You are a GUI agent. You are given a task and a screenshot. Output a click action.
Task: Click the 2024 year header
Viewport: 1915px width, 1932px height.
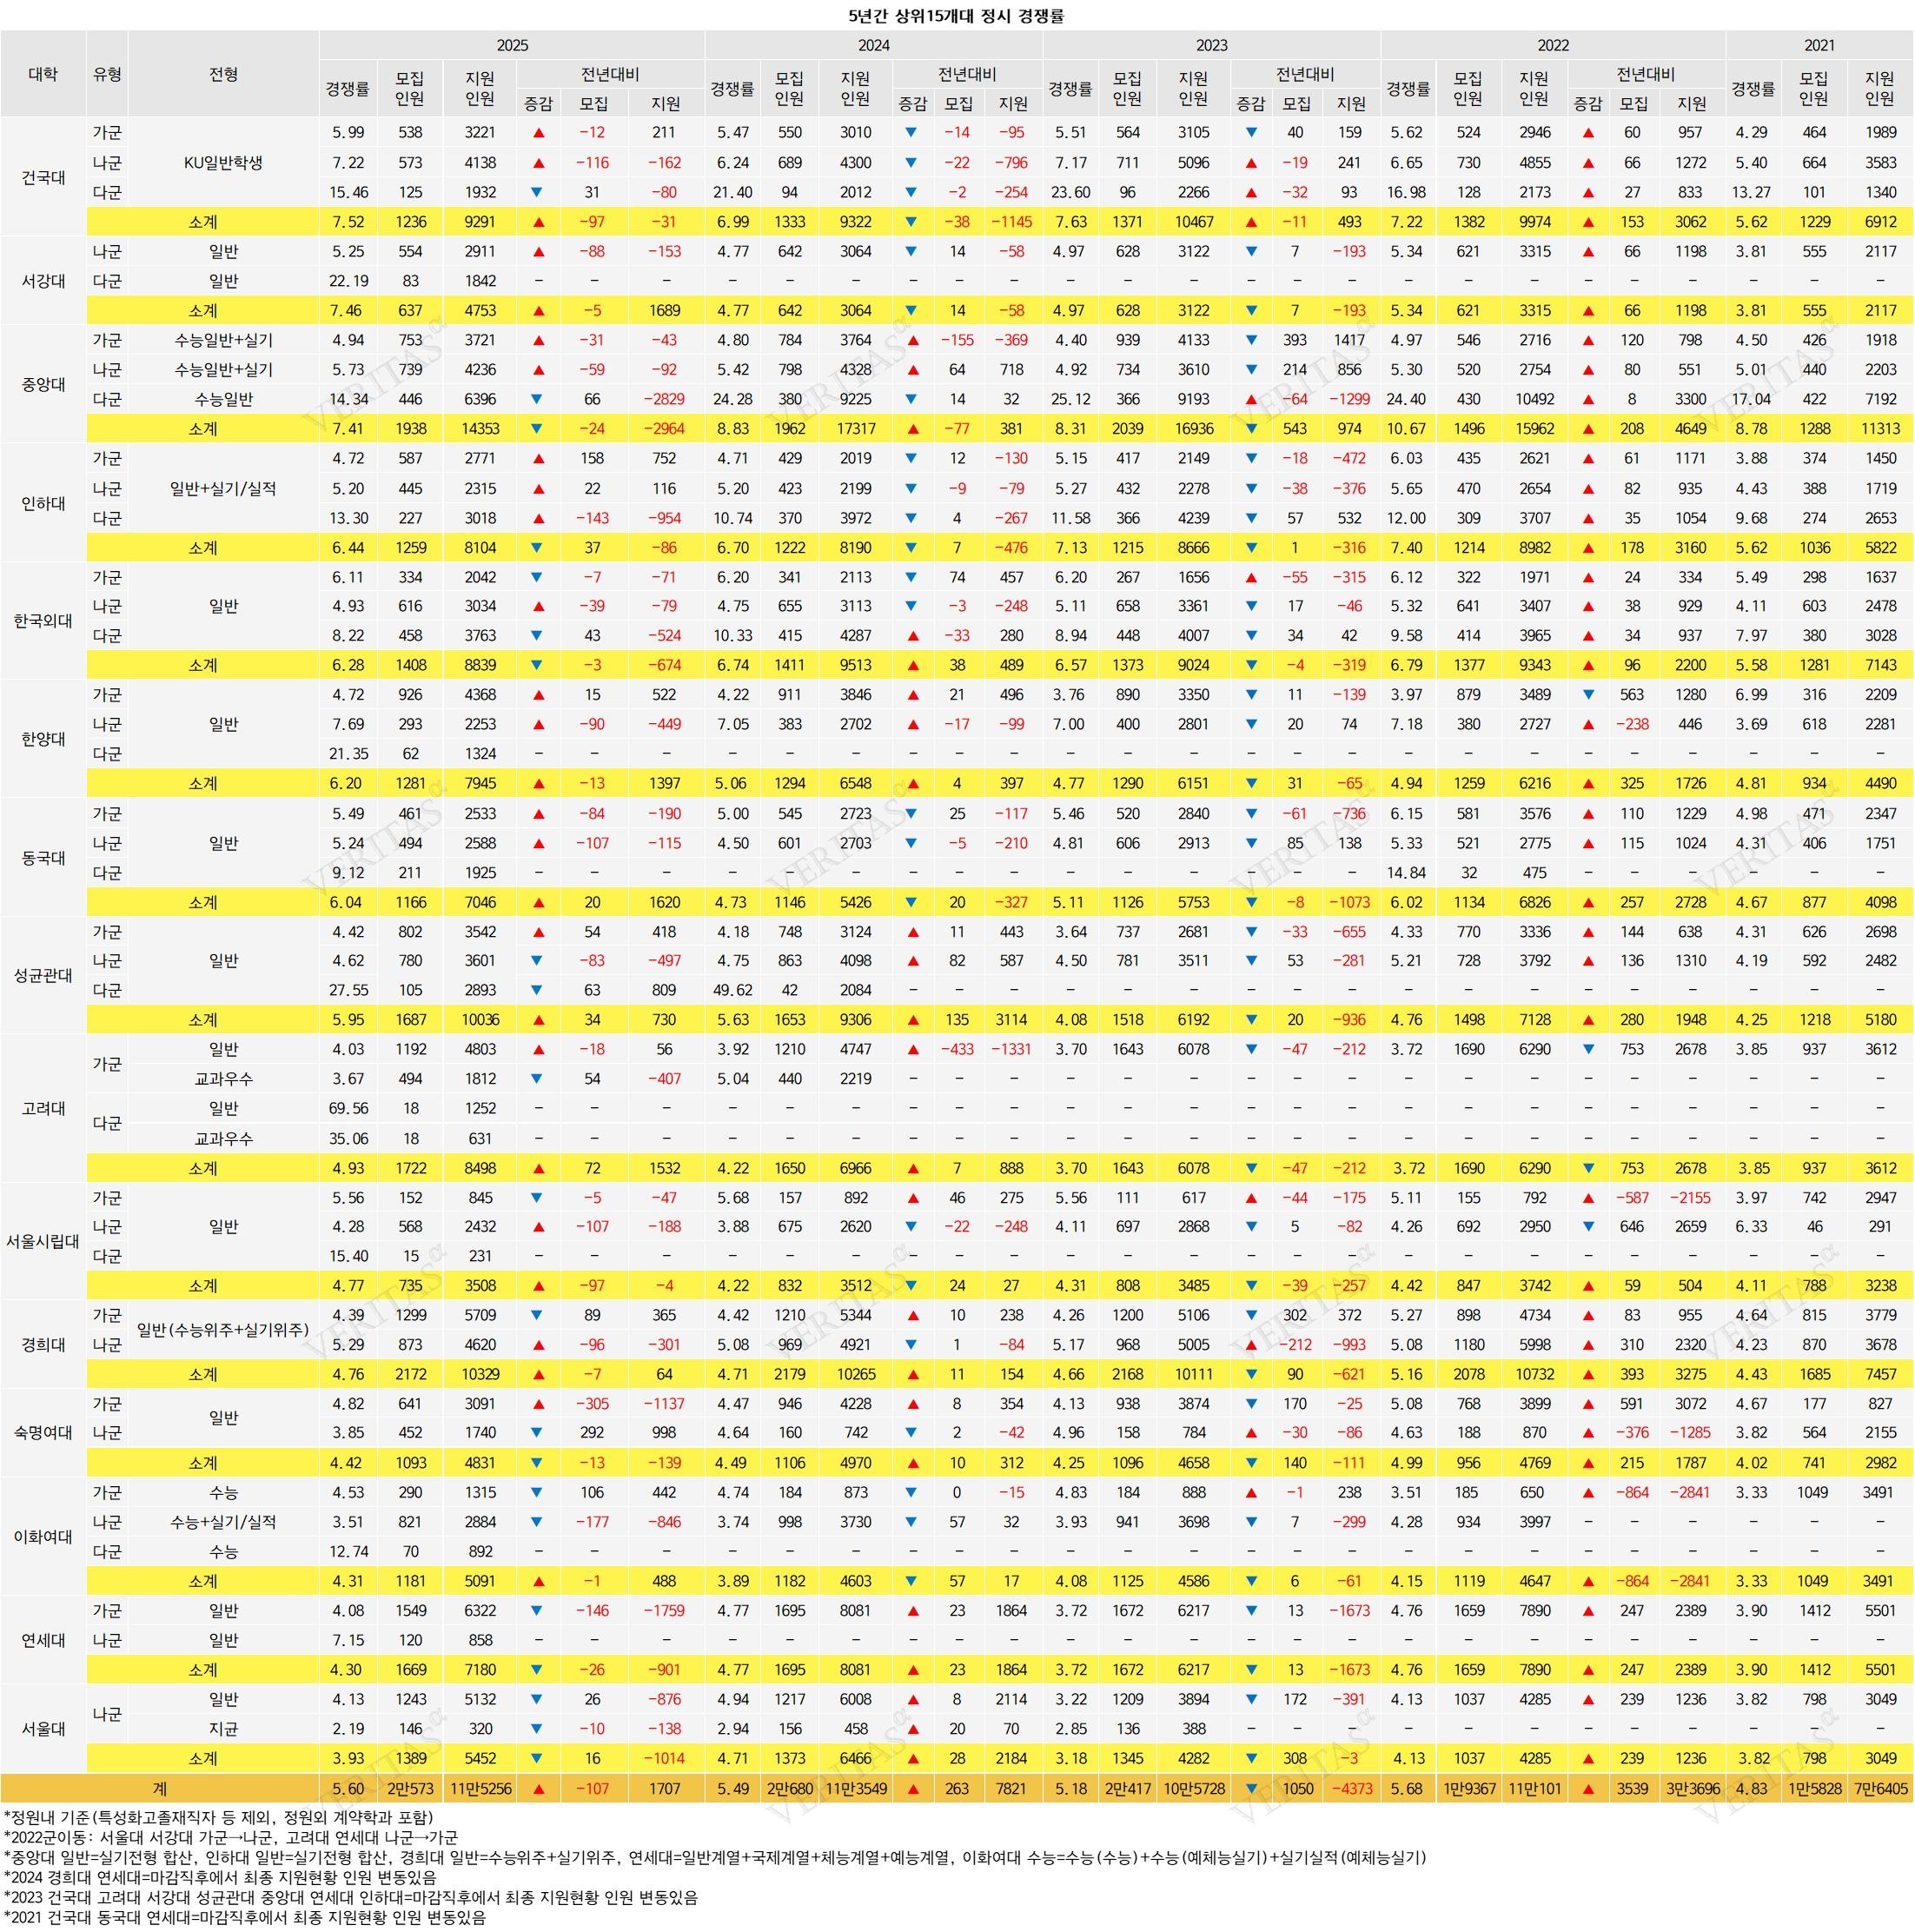tap(873, 46)
